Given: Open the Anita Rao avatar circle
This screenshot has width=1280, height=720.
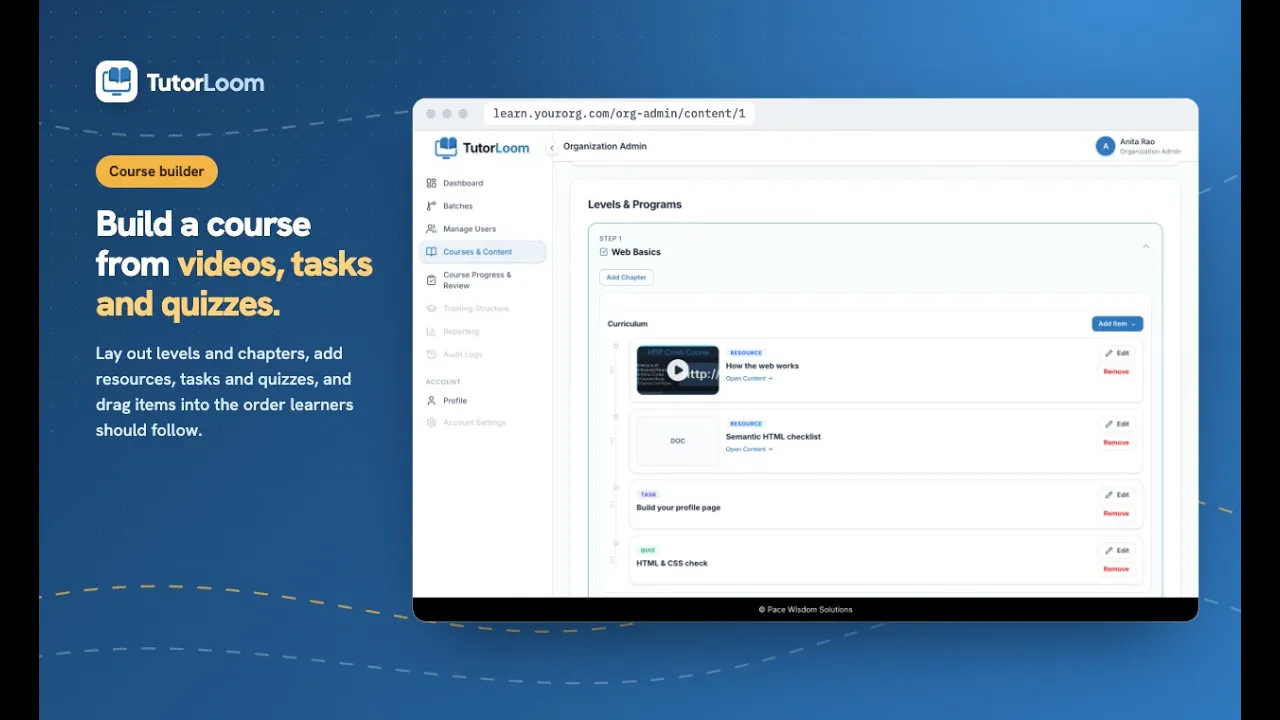Looking at the screenshot, I should coord(1105,146).
